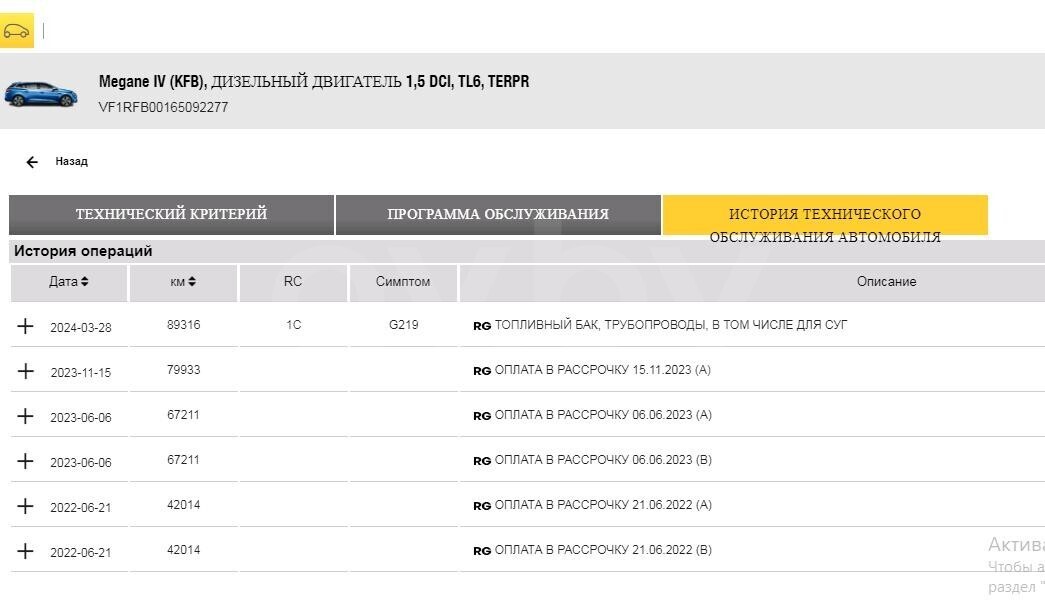The image size is (1045, 600).
Task: Click the symptom code G219
Action: pos(404,325)
